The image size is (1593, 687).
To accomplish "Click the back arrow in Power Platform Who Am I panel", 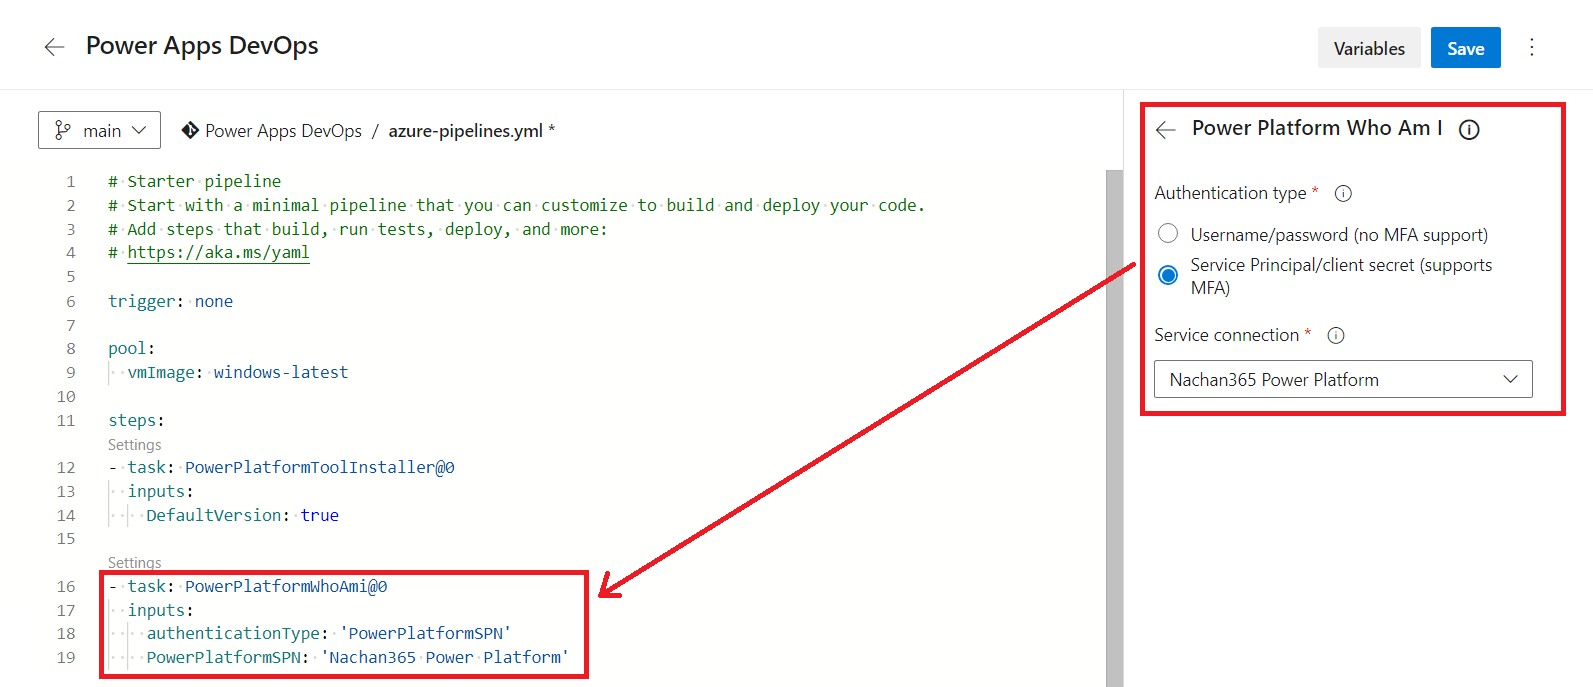I will [1165, 129].
